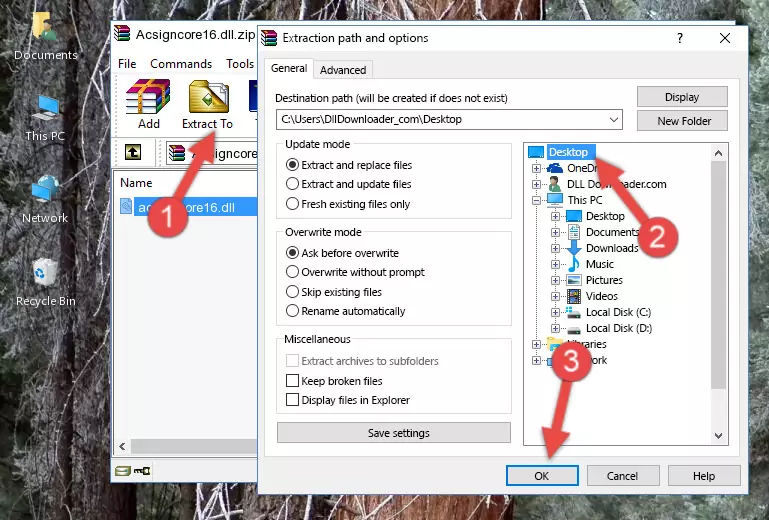Click the Extract To toolbar icon
Screen dimensions: 769x520
click(208, 97)
